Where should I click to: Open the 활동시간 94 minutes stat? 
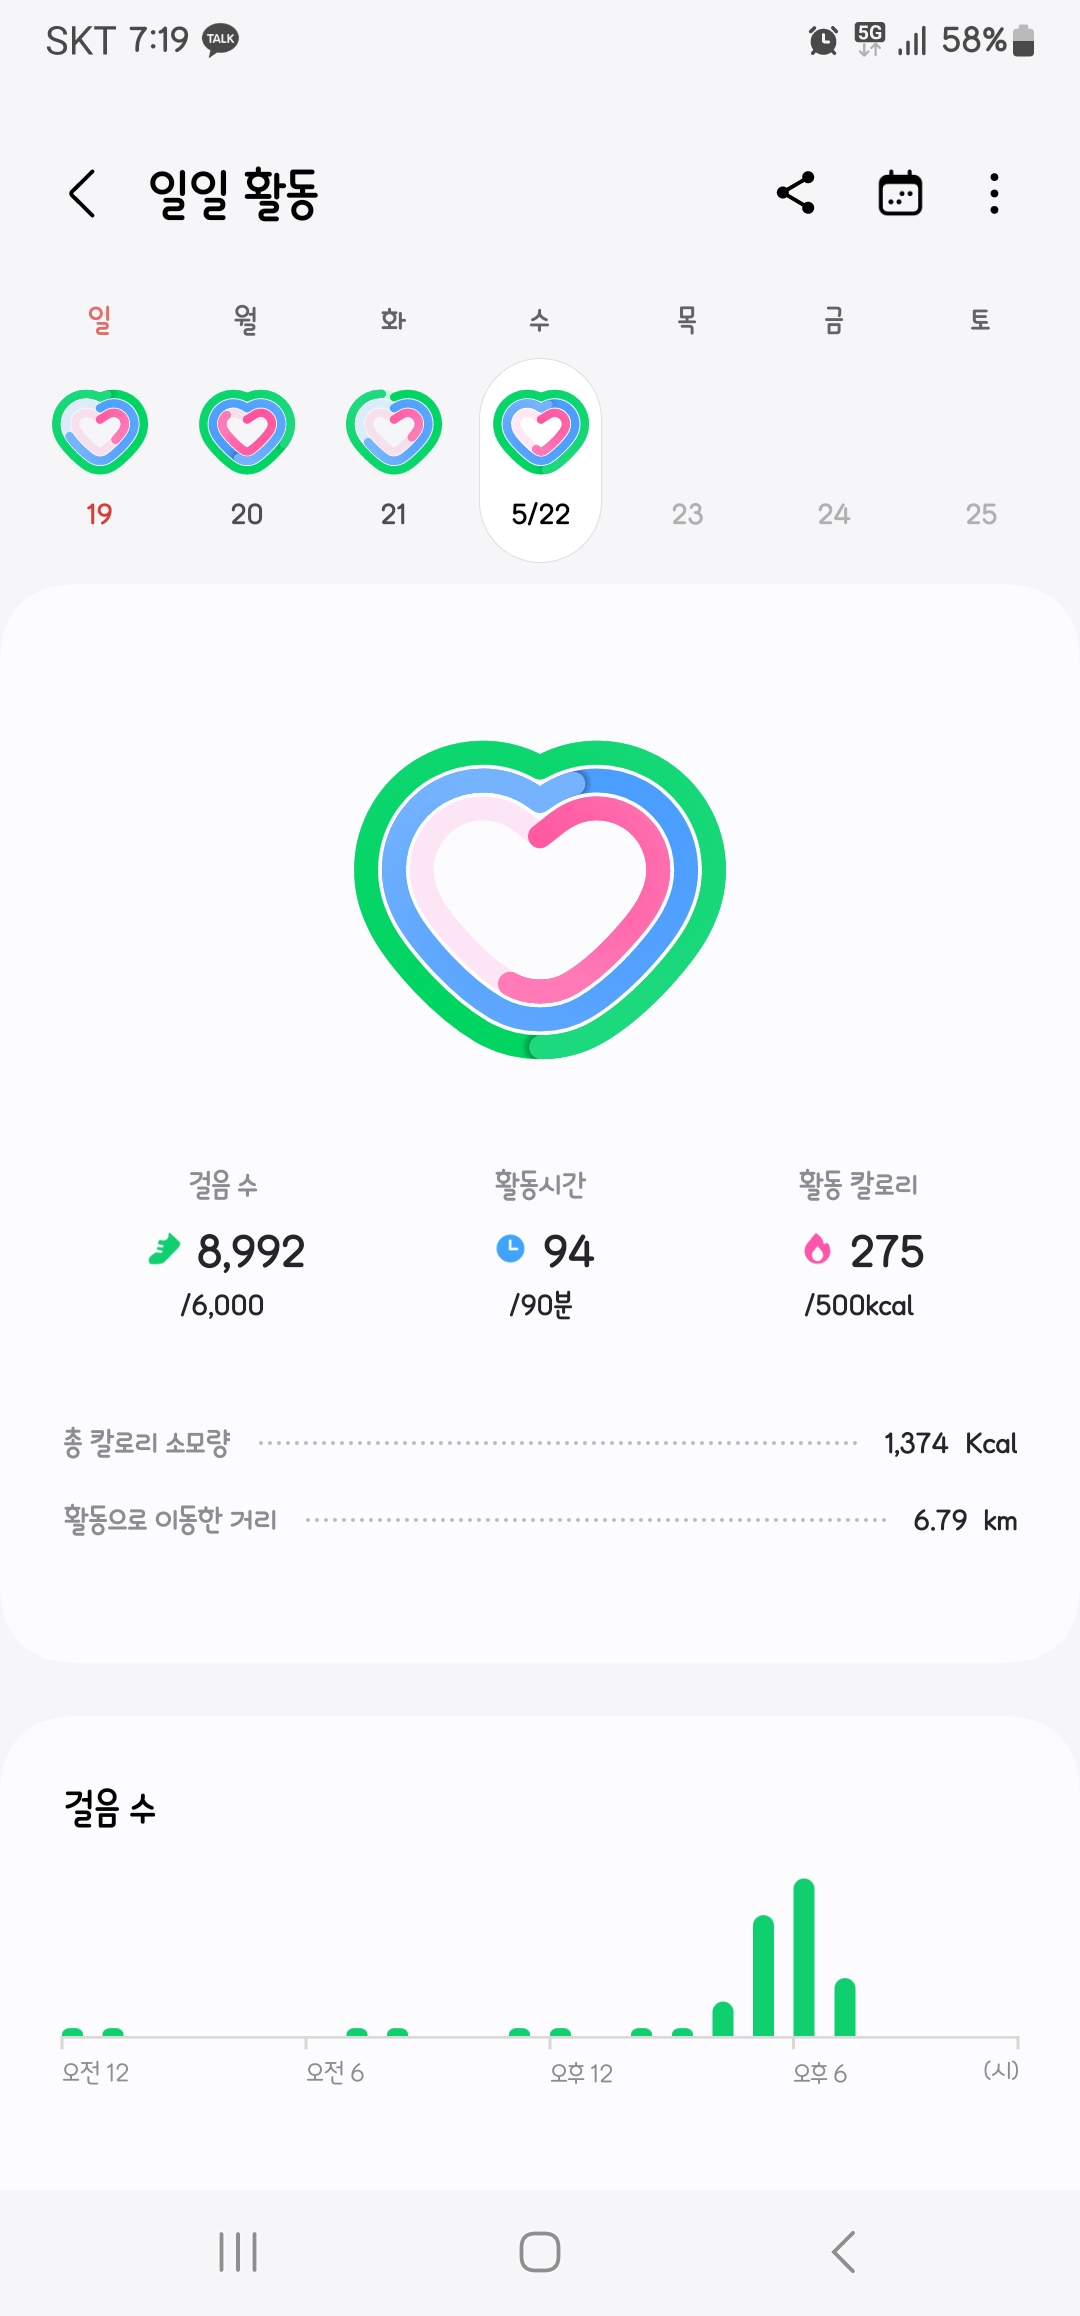543,1250
